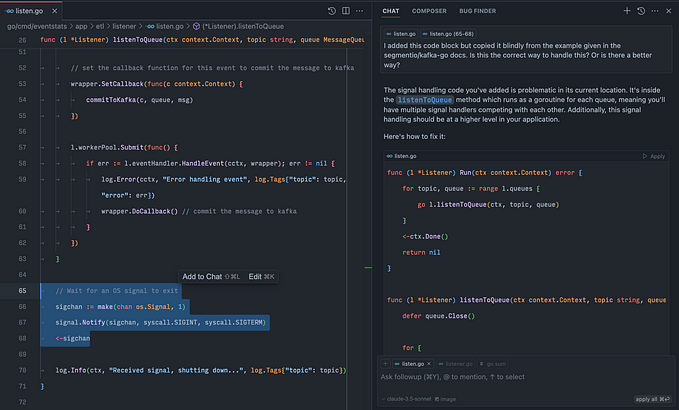Image resolution: width=679 pixels, height=410 pixels.
Task: Click 'go l.listenToQueue' line in chat code
Action: pyautogui.click(x=488, y=205)
